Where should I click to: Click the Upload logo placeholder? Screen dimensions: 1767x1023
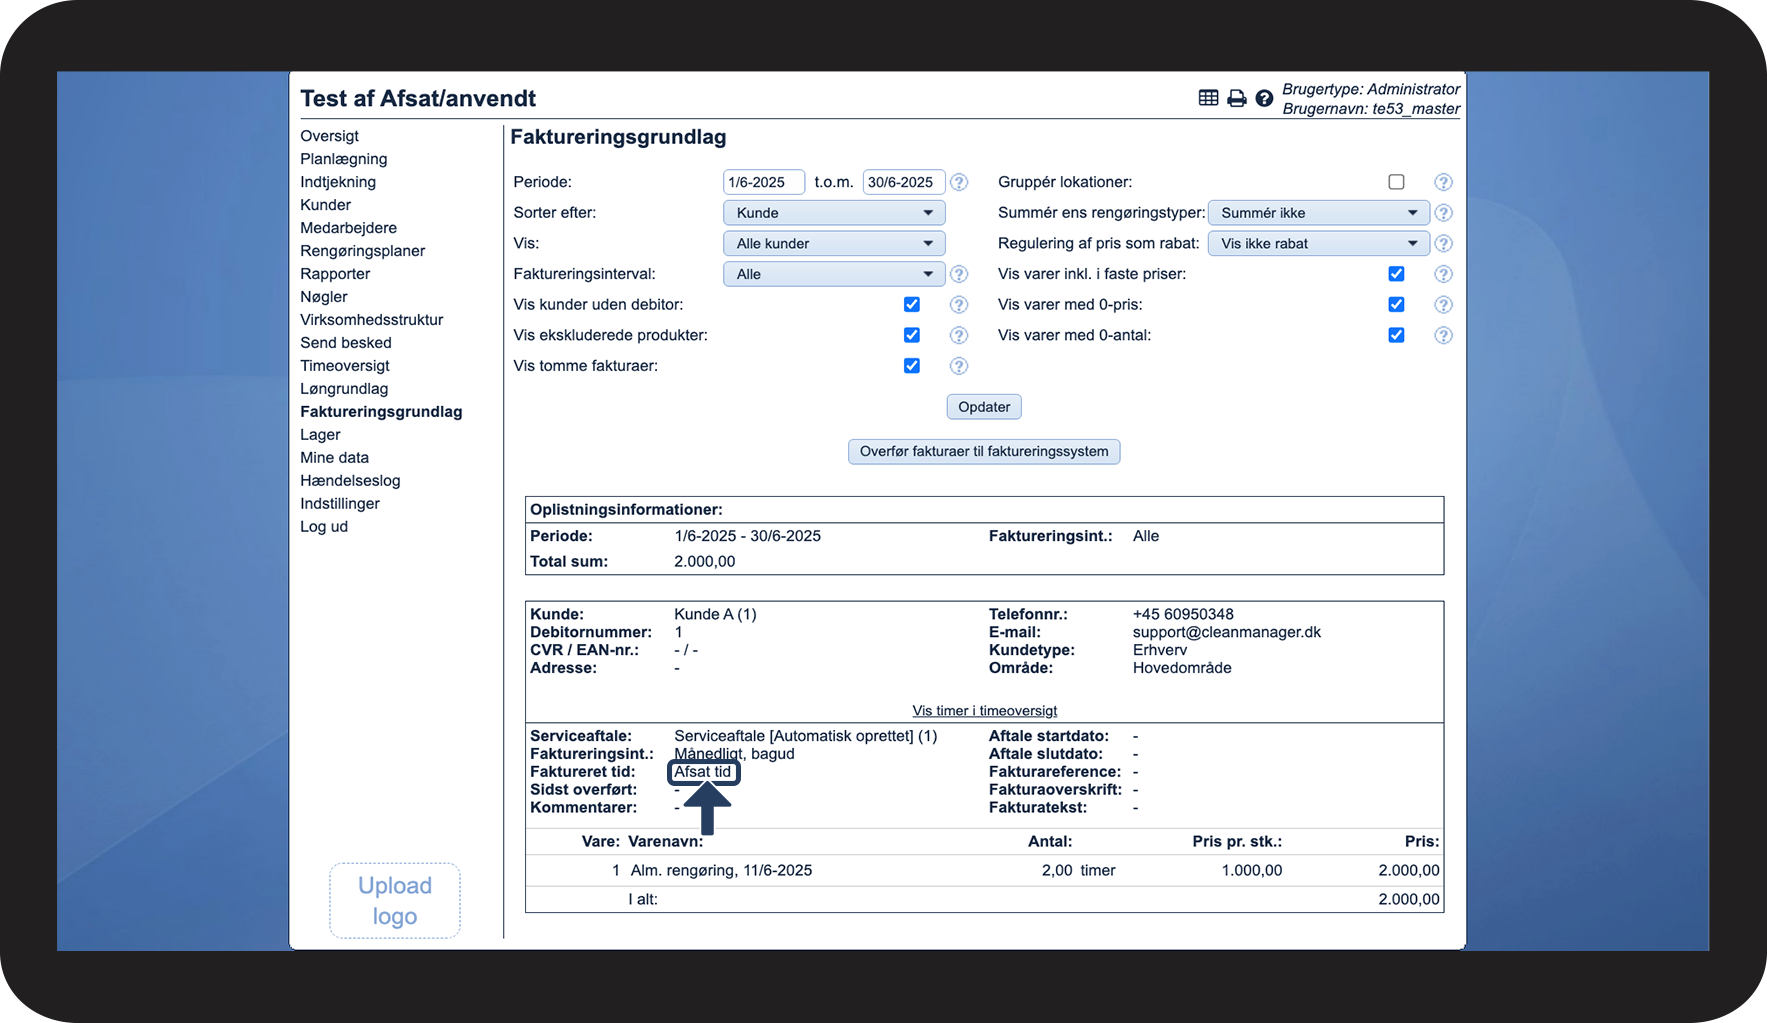[395, 901]
